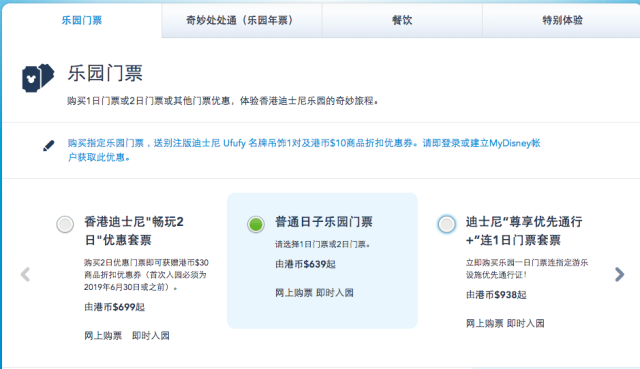Show previous ticket options with left arrow

point(25,274)
